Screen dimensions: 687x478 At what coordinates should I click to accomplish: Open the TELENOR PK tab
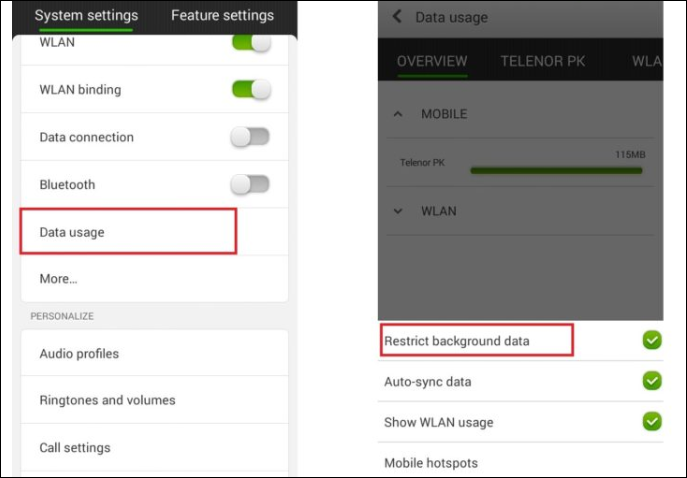[x=542, y=61]
